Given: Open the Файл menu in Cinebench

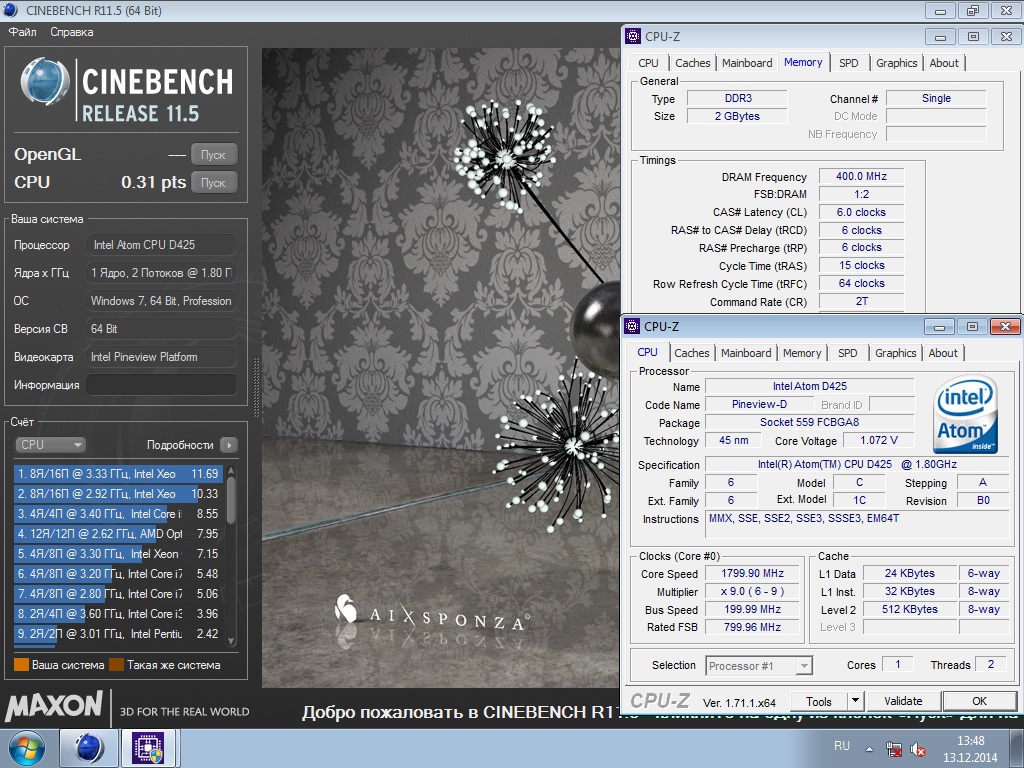Looking at the screenshot, I should pyautogui.click(x=22, y=32).
